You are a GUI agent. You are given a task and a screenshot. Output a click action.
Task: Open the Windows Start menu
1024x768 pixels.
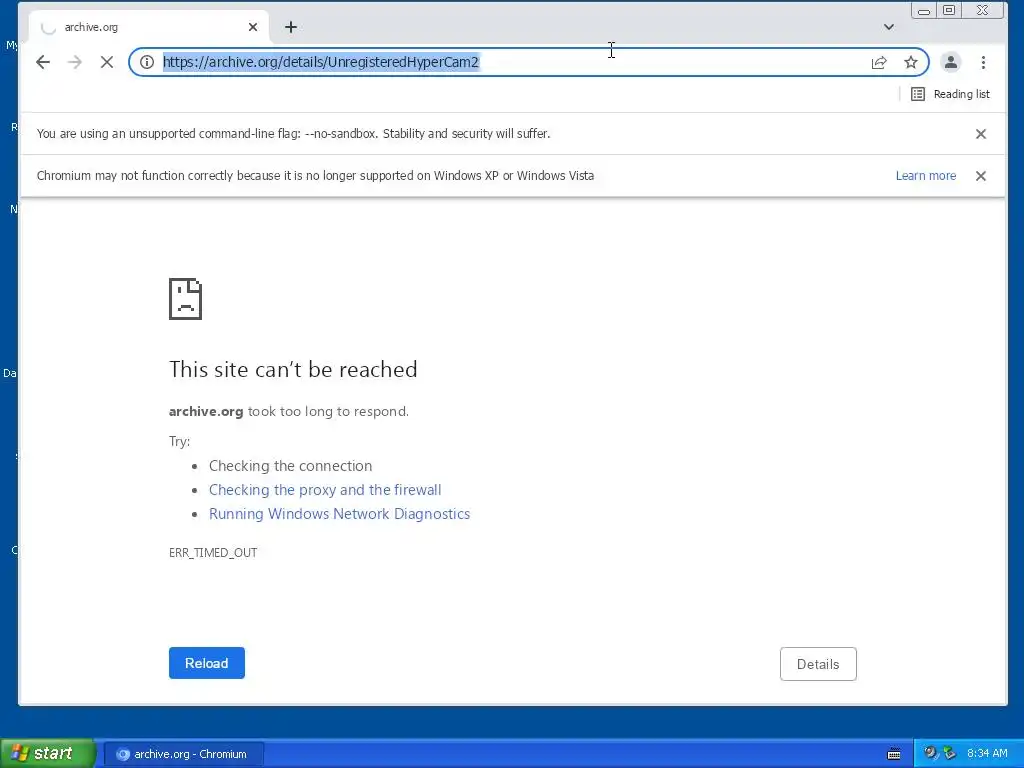(48, 753)
